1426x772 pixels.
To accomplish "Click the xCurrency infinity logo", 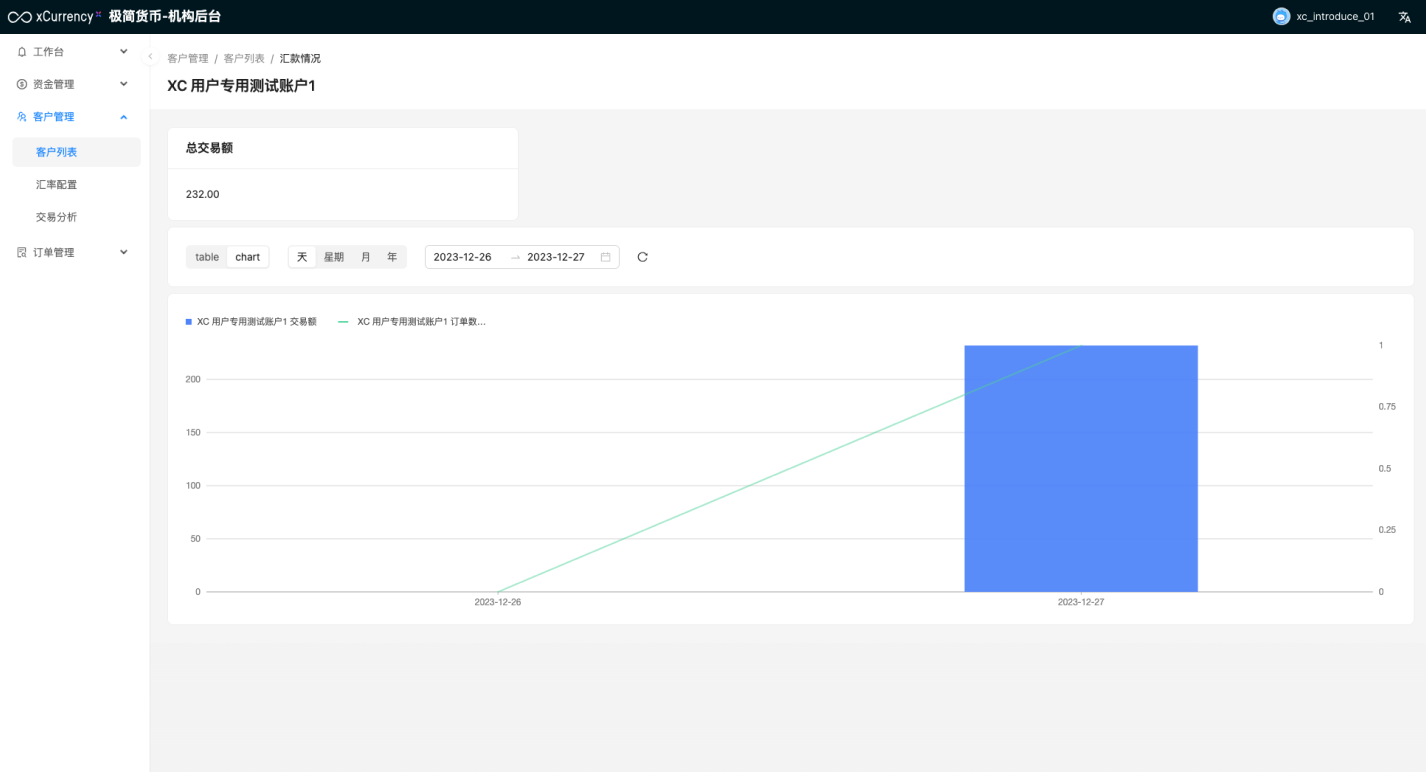I will click(x=20, y=17).
